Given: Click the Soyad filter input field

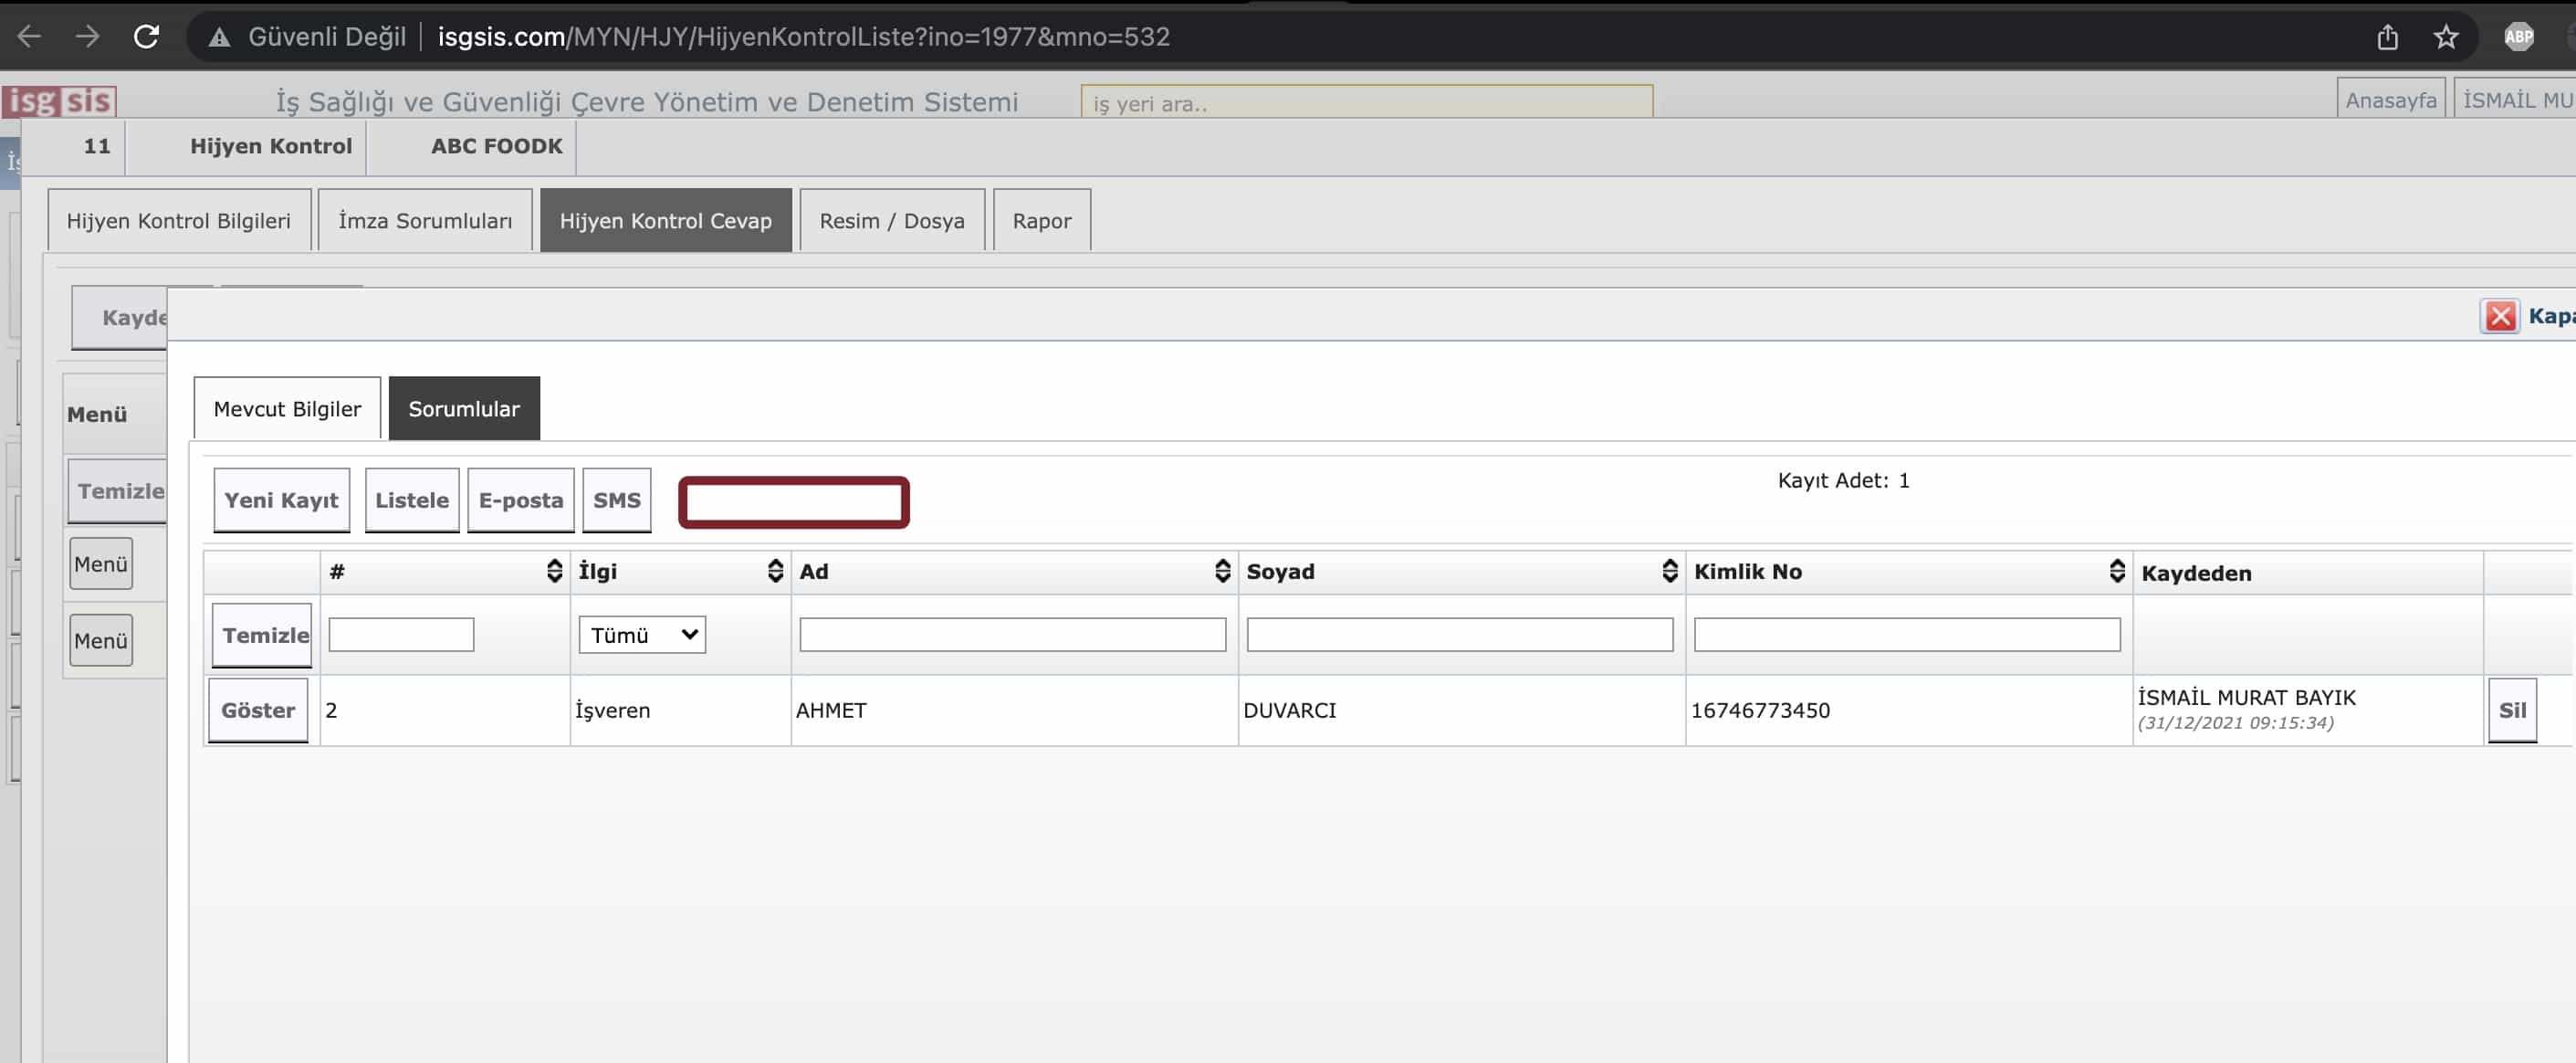Looking at the screenshot, I should click(1459, 635).
